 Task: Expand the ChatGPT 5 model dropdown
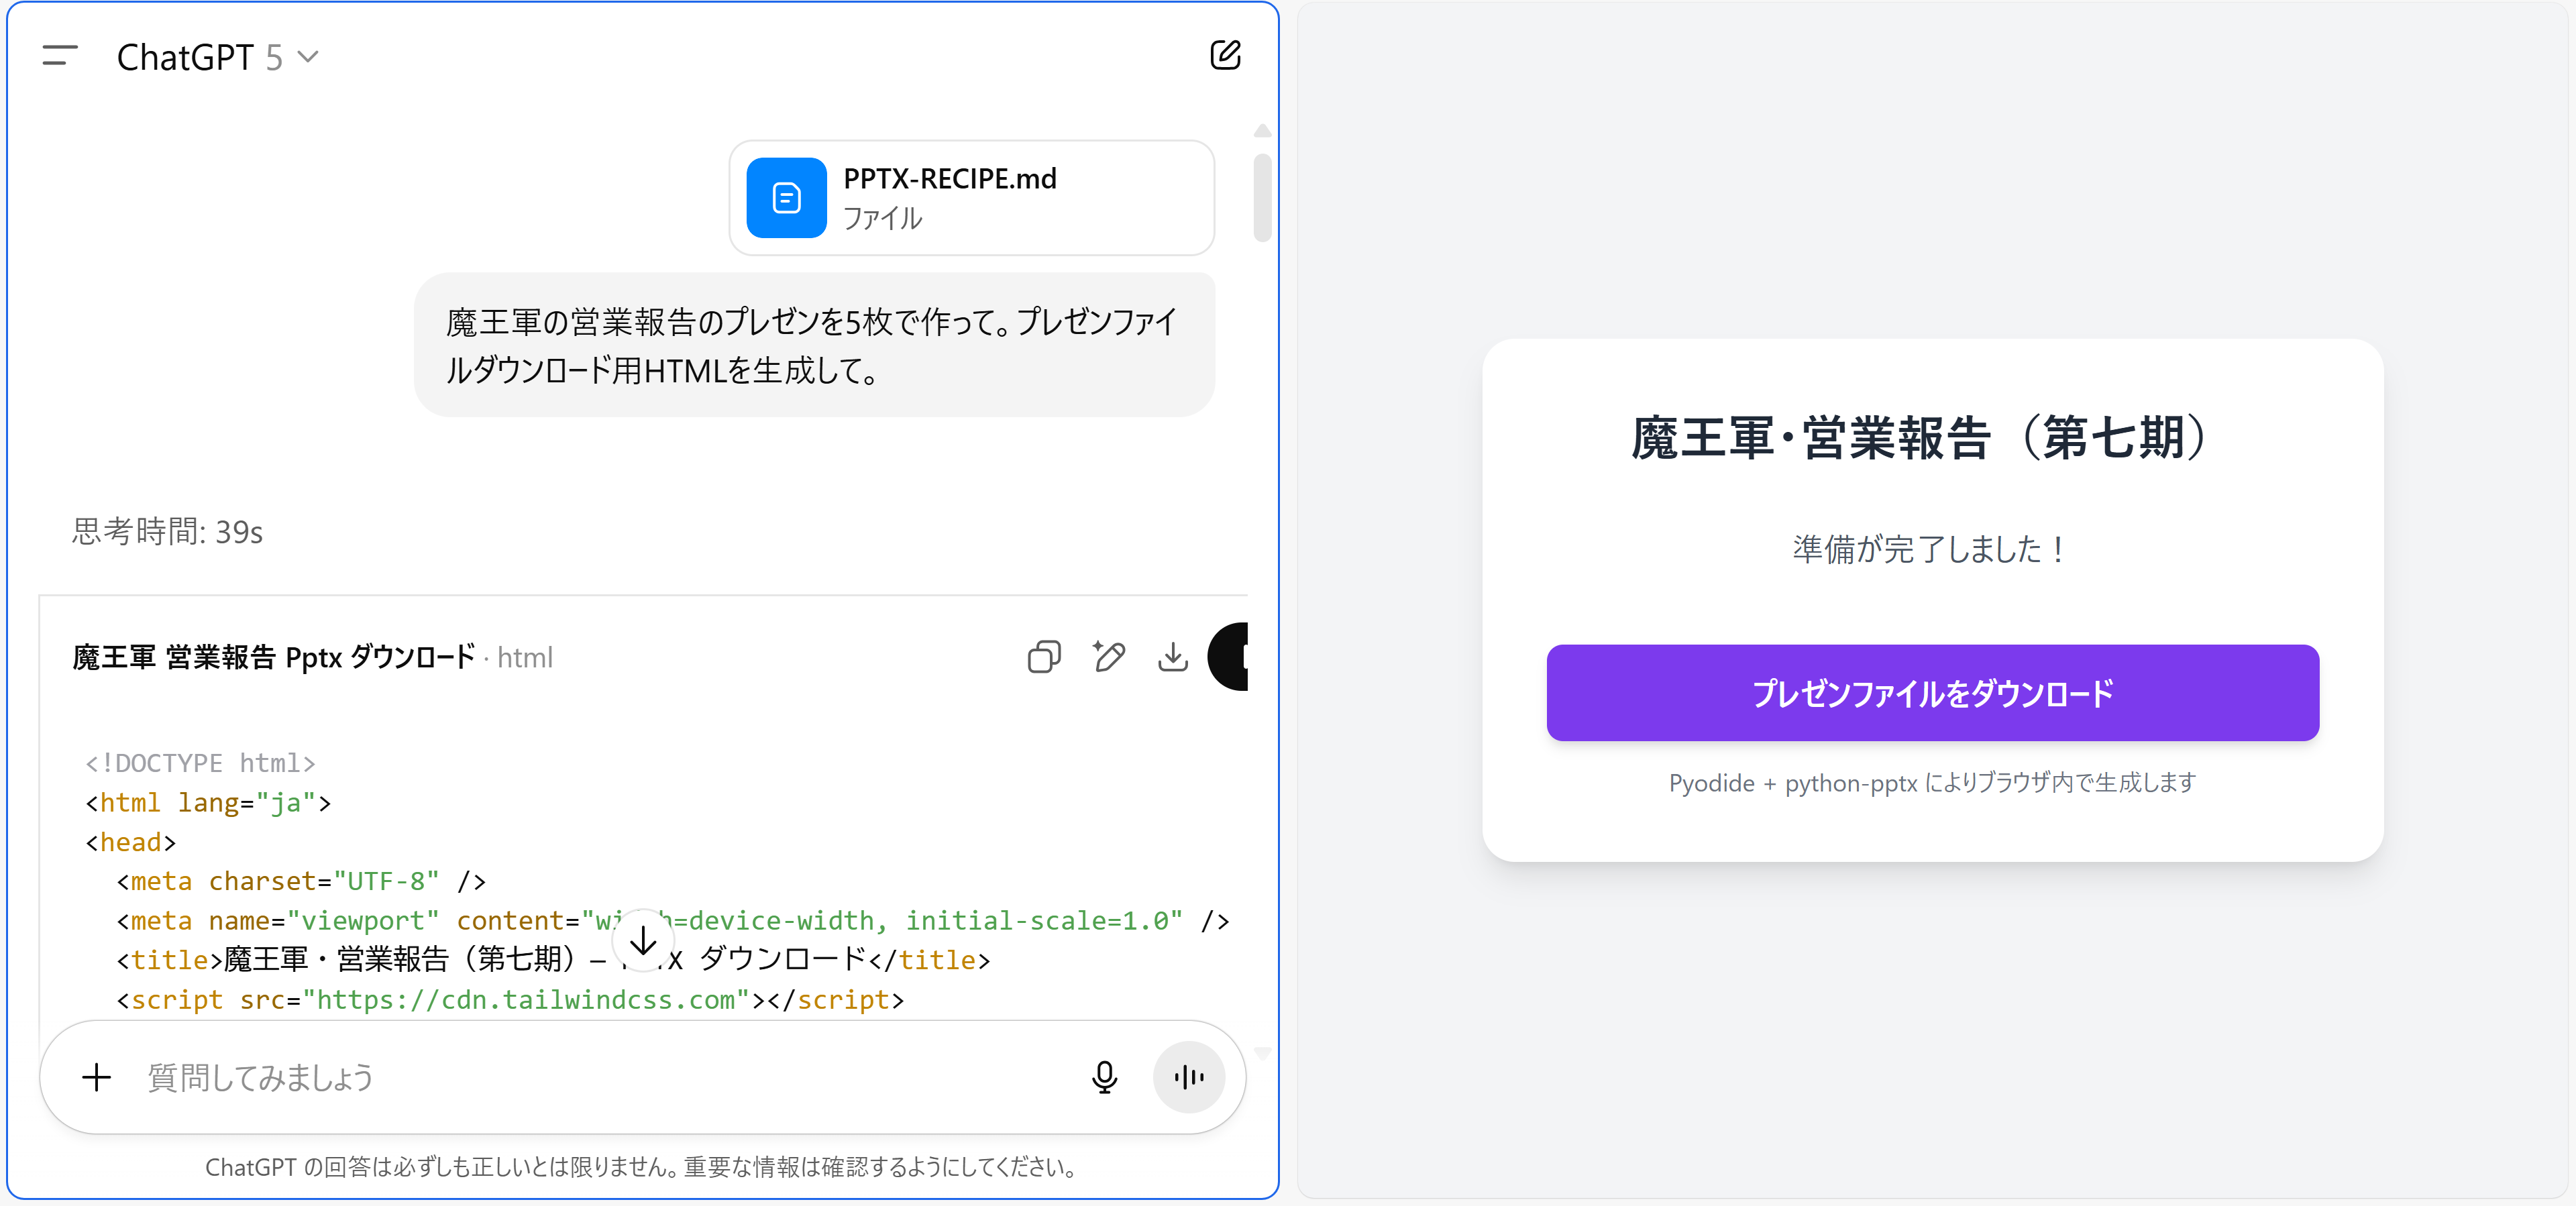(217, 57)
